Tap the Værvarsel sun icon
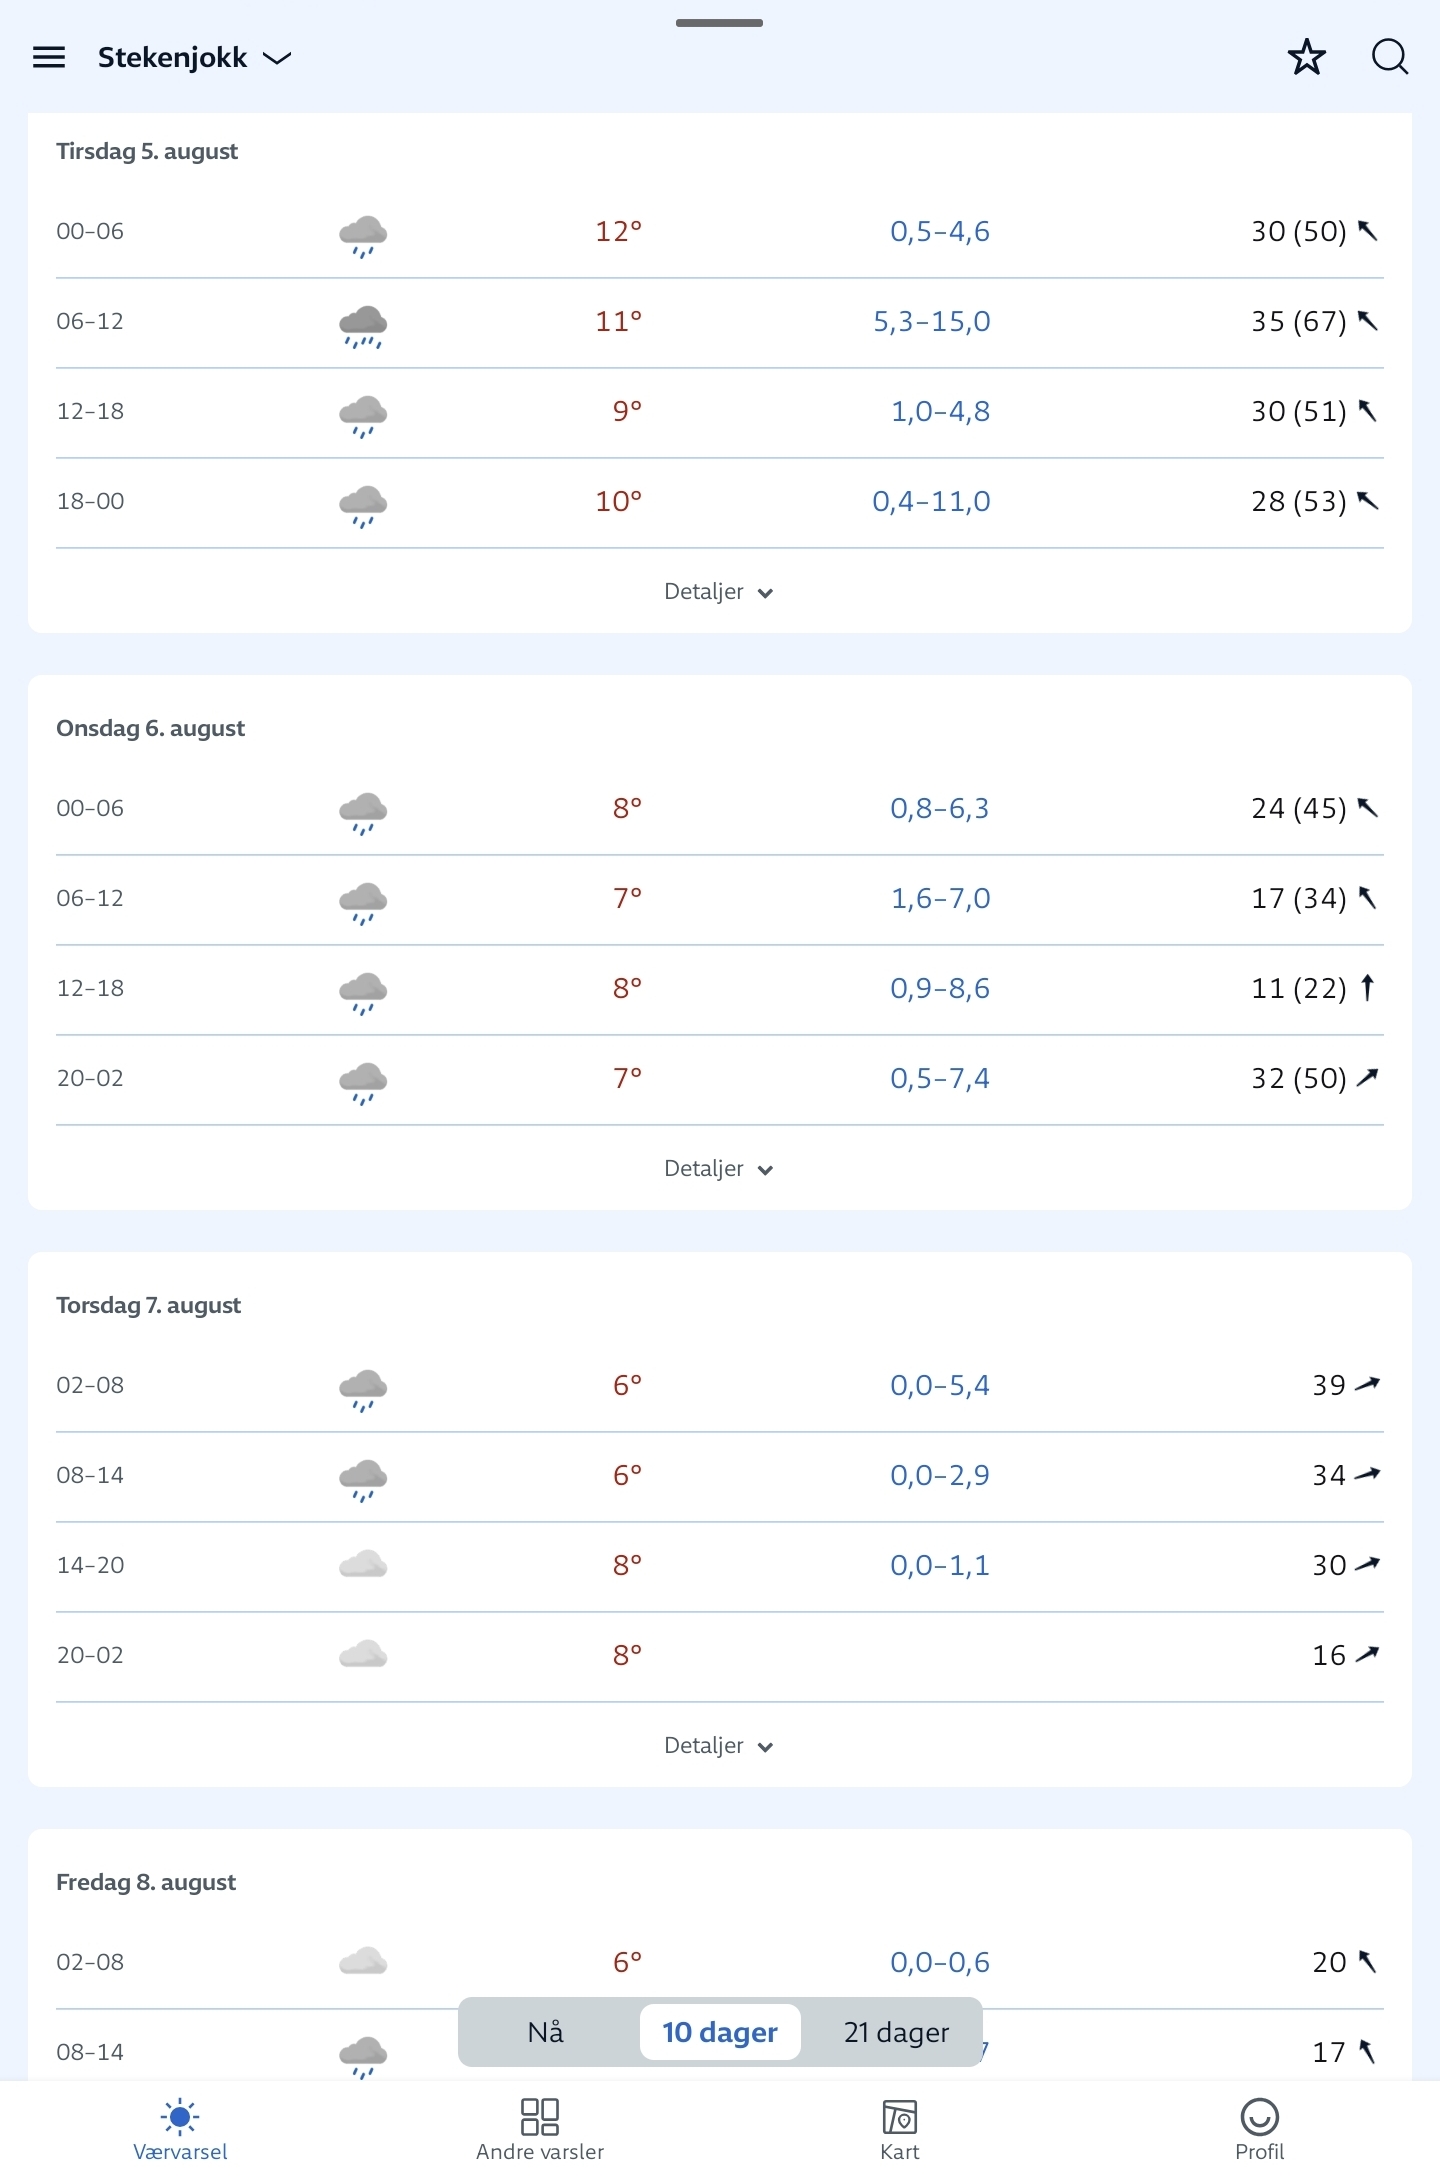The image size is (1440, 2178). (x=180, y=2116)
